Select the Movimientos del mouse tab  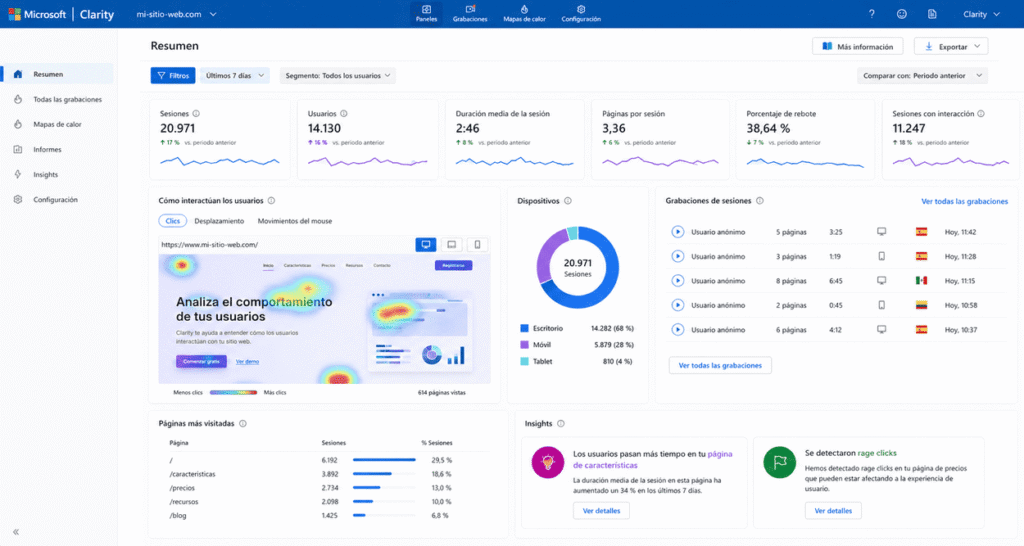[x=295, y=221]
